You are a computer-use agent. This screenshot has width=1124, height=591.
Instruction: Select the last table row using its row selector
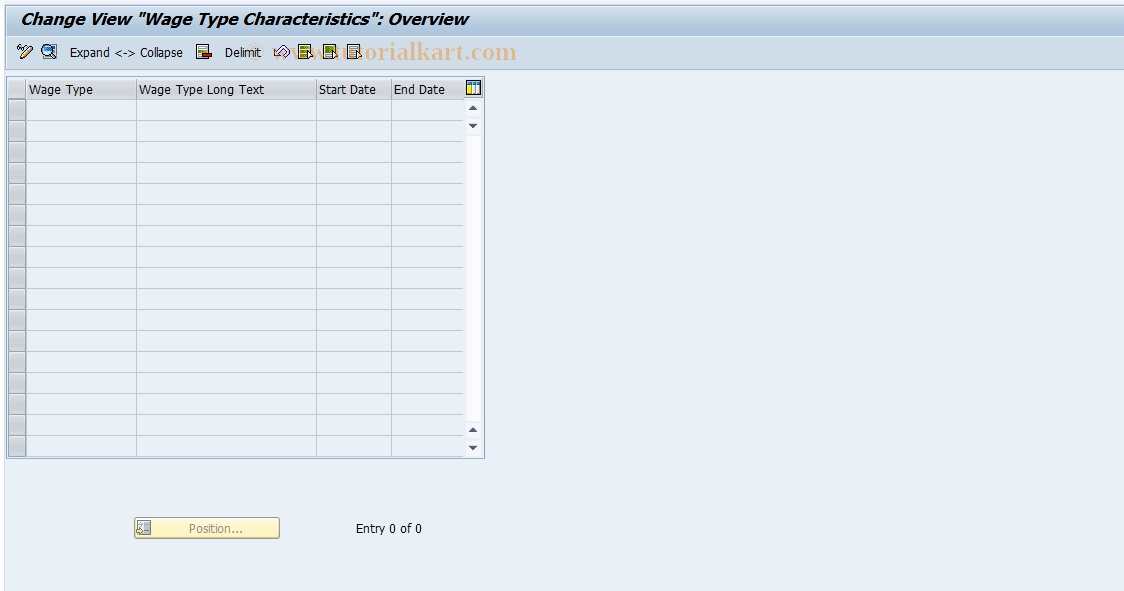(x=16, y=446)
